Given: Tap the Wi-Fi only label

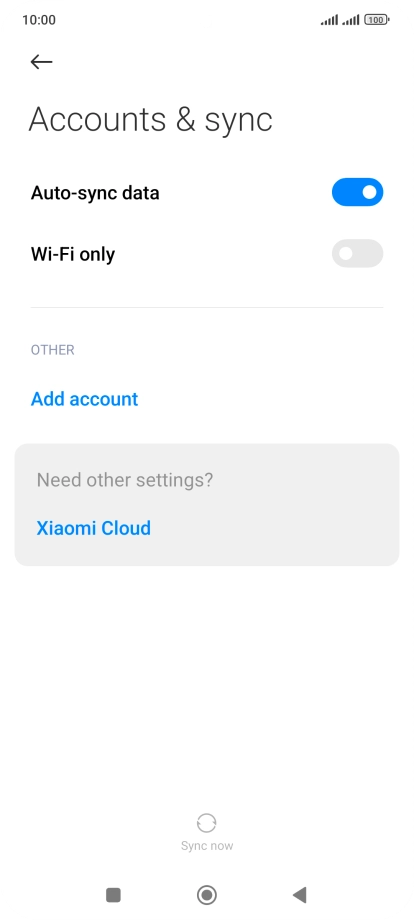Looking at the screenshot, I should pos(73,255).
